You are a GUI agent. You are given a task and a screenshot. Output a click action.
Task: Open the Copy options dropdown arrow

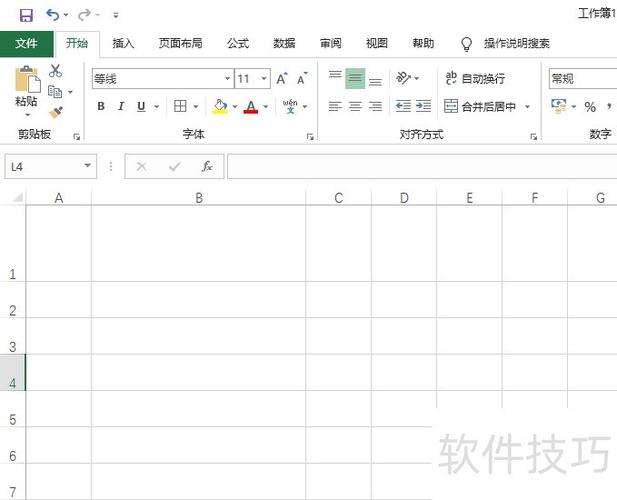coord(70,92)
